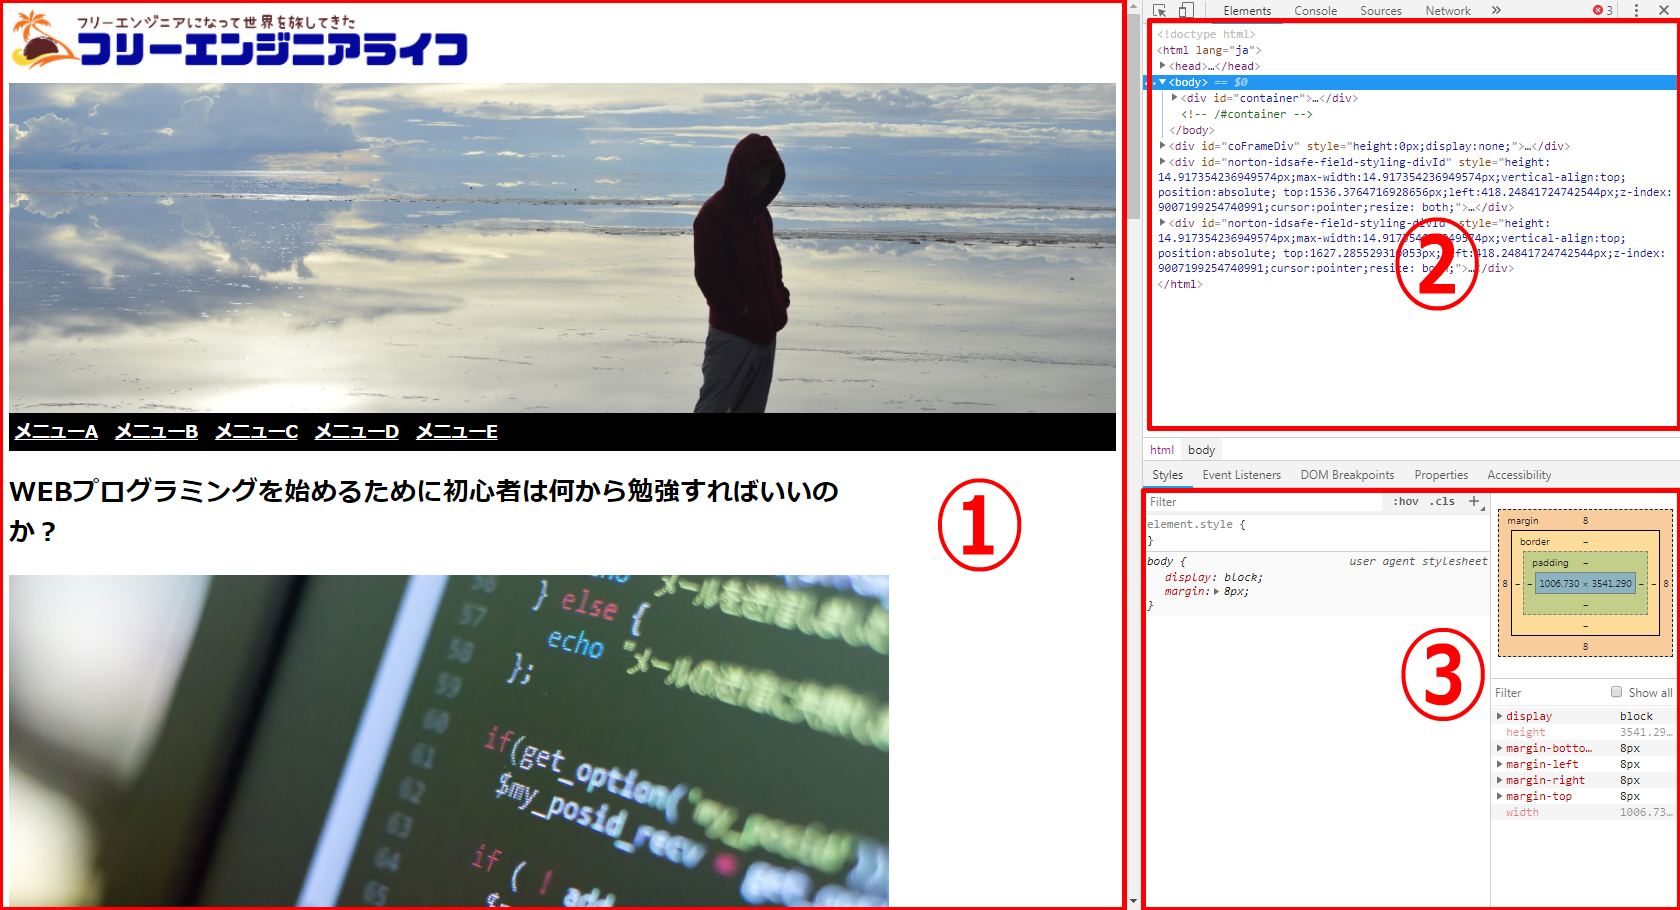
Task: Expand the margin-left computed property
Action: 1499,764
